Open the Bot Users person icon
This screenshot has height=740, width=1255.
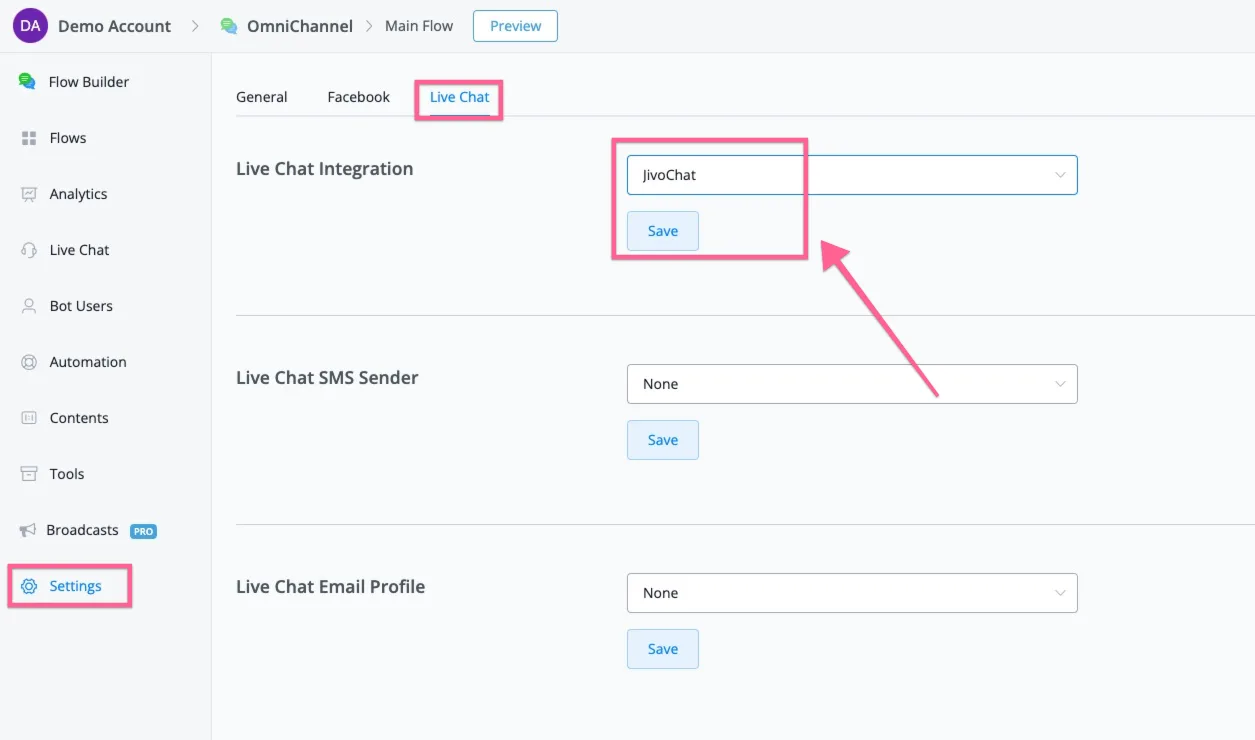coord(29,306)
